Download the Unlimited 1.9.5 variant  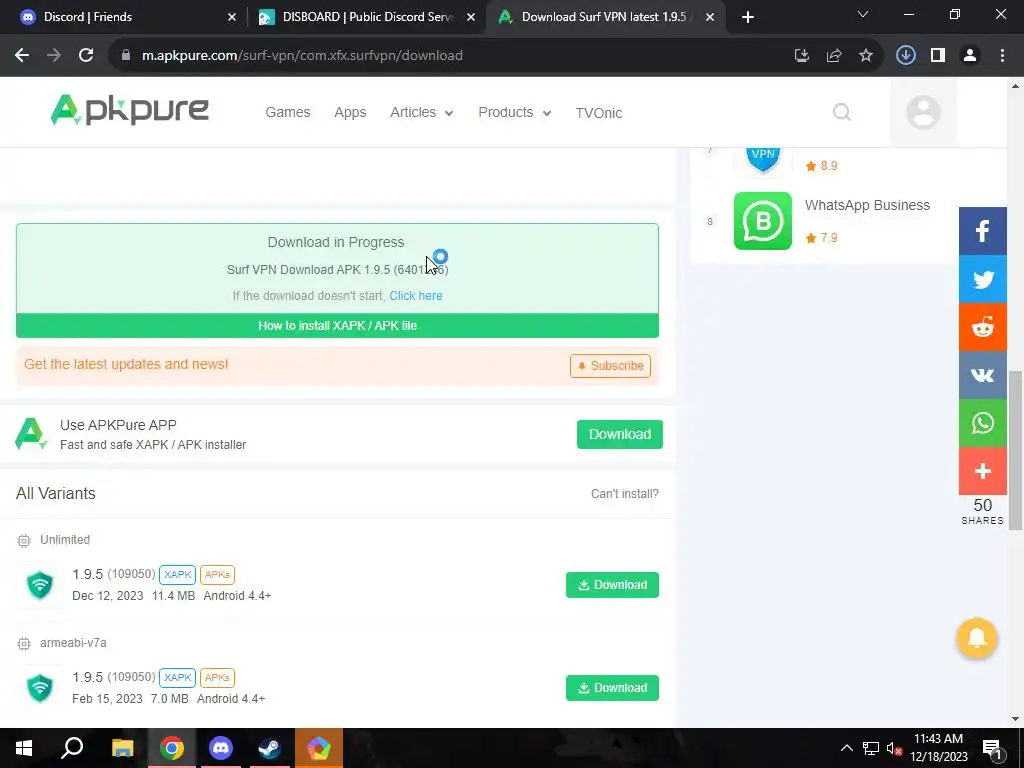[x=612, y=584]
